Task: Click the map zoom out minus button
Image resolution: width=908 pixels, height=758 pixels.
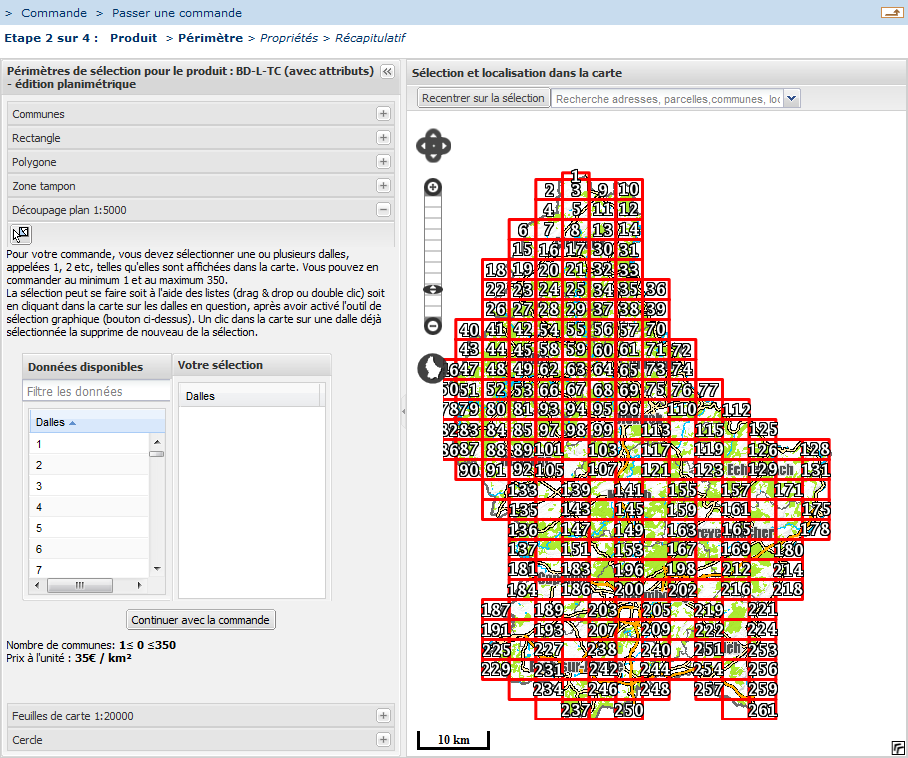Action: [x=433, y=326]
